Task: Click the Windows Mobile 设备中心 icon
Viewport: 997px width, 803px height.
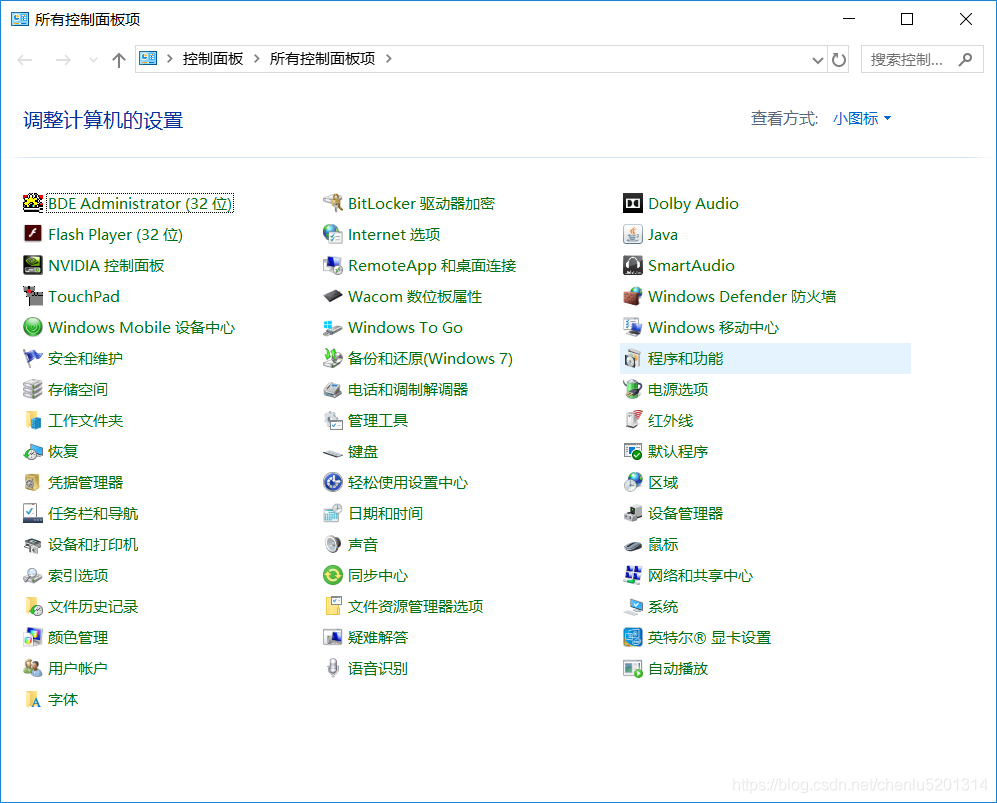Action: coord(32,327)
